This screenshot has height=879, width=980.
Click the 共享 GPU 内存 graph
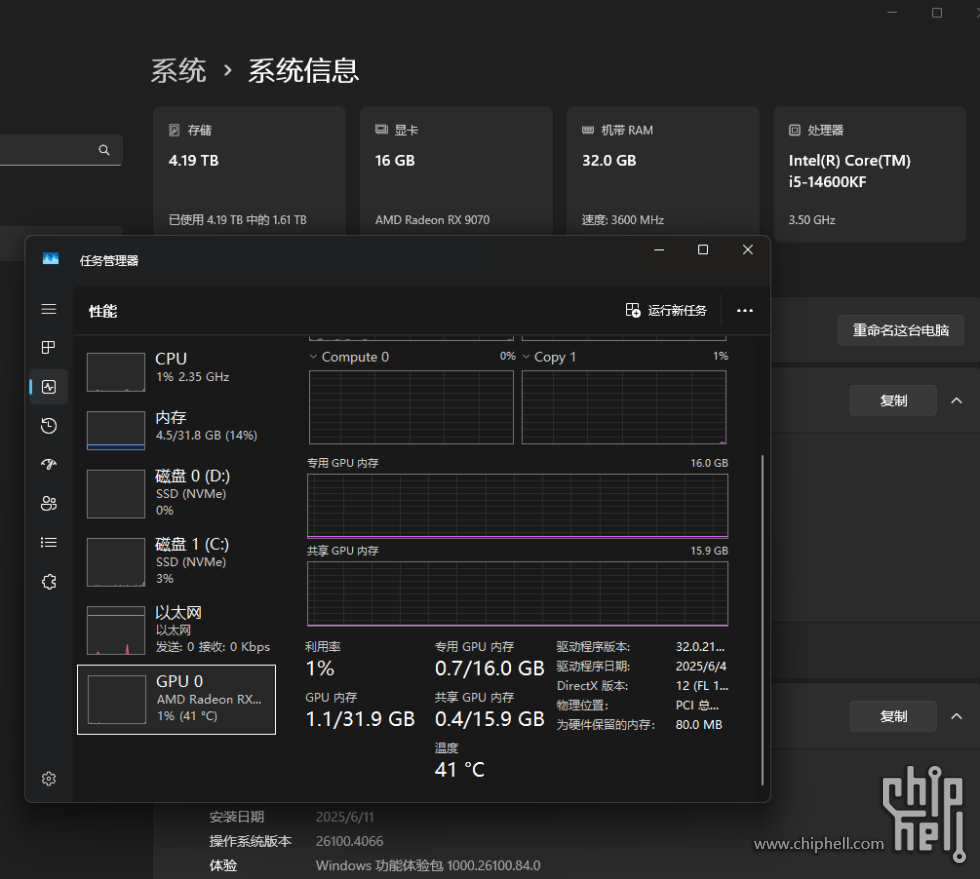click(518, 593)
